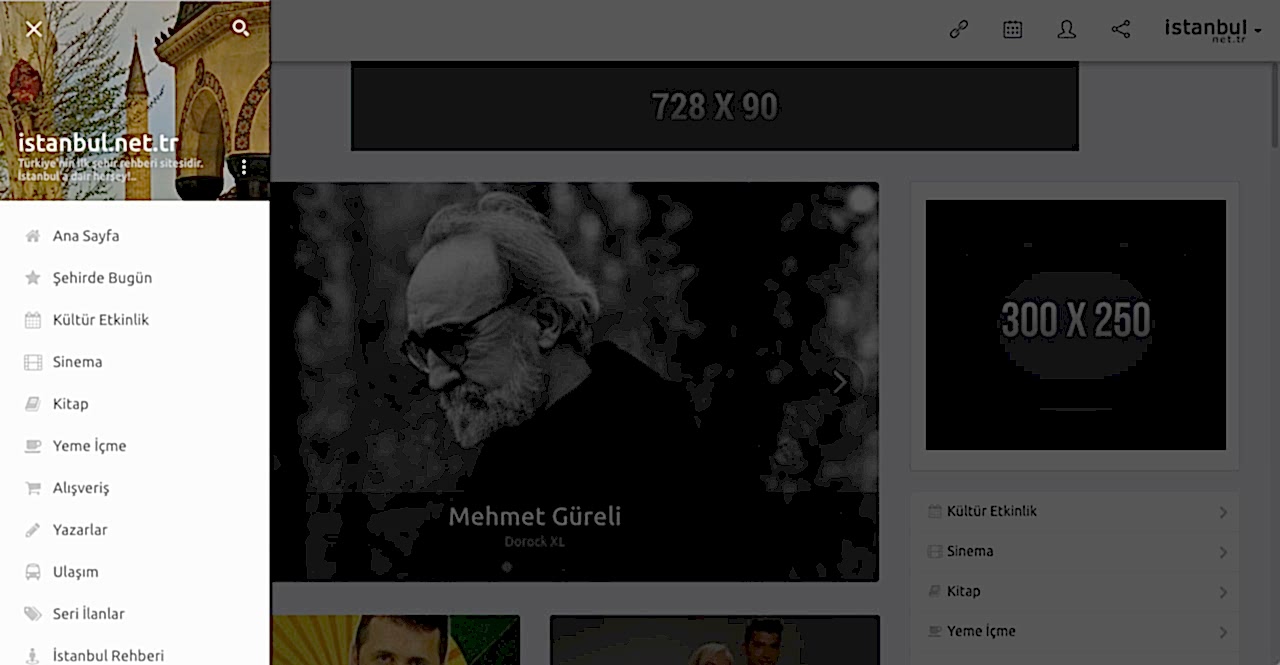Expand Kültür Etkinlik chevron in right panel
This screenshot has height=665, width=1280.
[x=1223, y=512]
